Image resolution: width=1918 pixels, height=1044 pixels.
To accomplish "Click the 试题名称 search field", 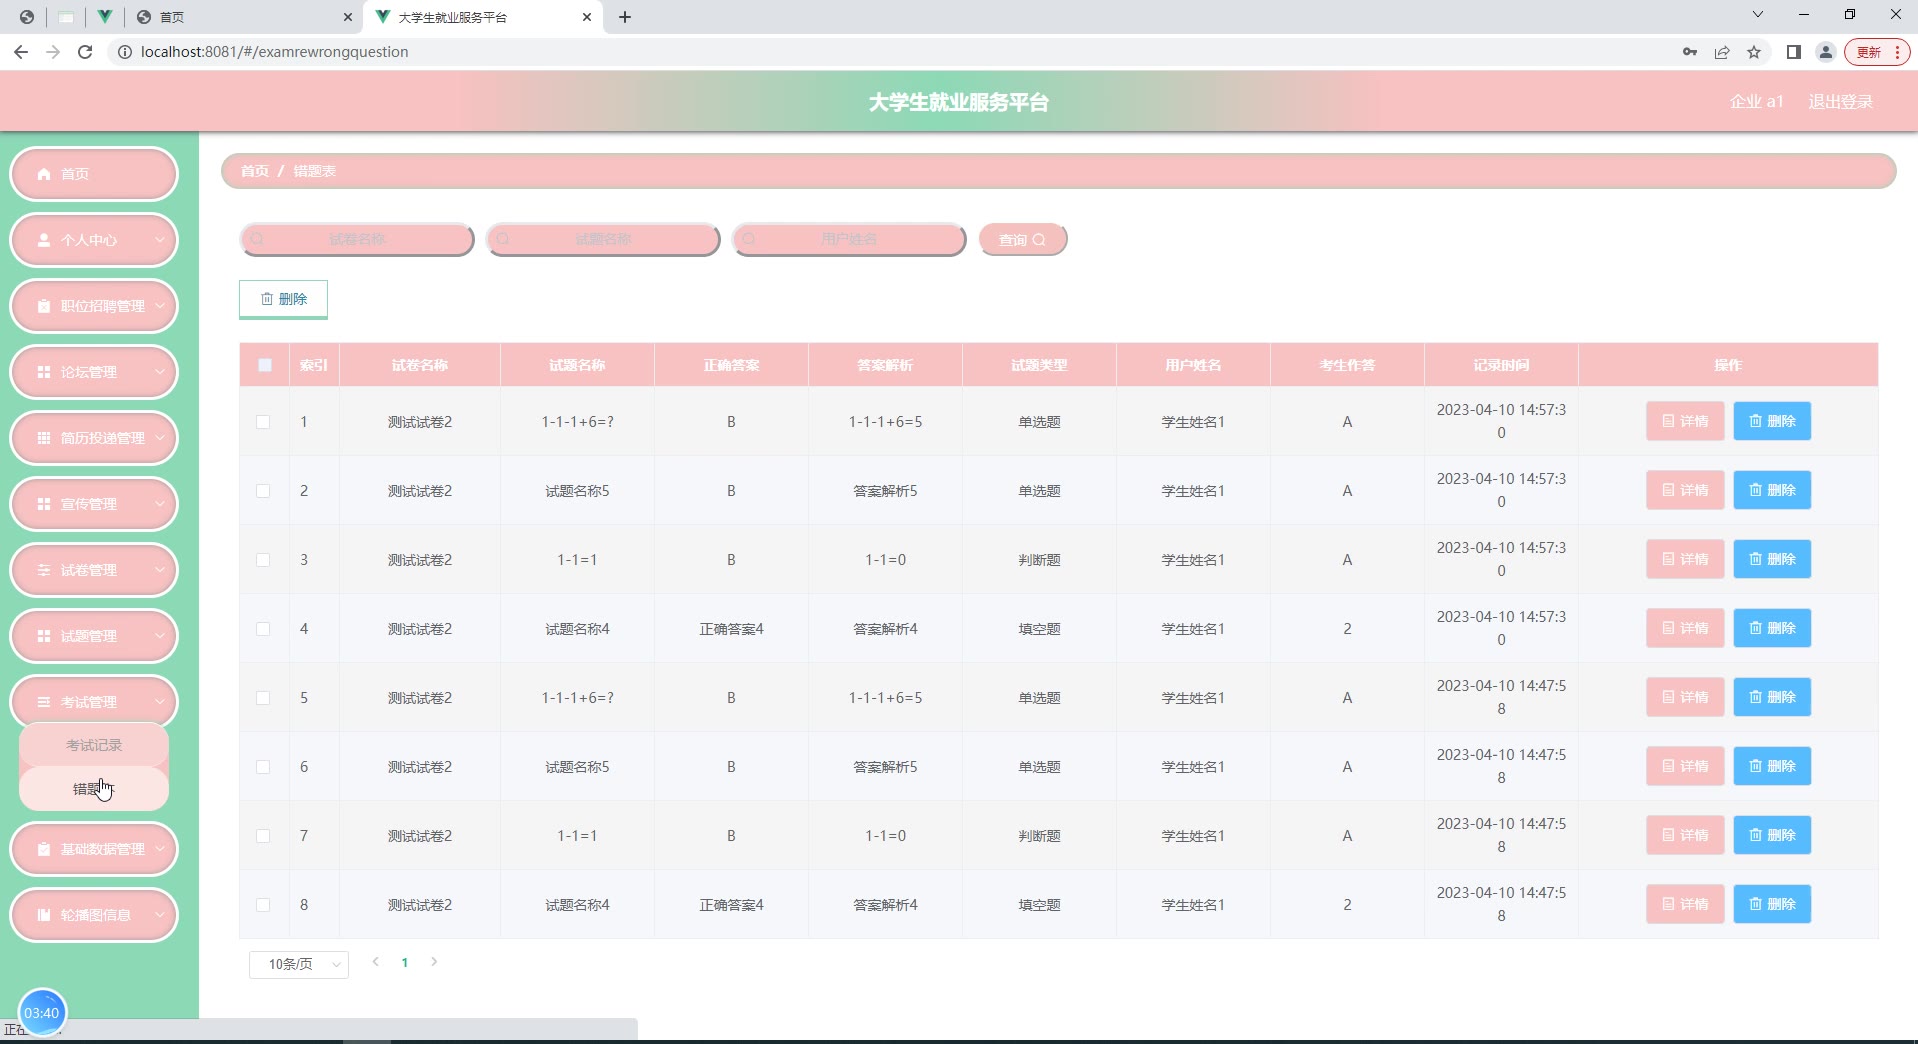I will coord(603,240).
